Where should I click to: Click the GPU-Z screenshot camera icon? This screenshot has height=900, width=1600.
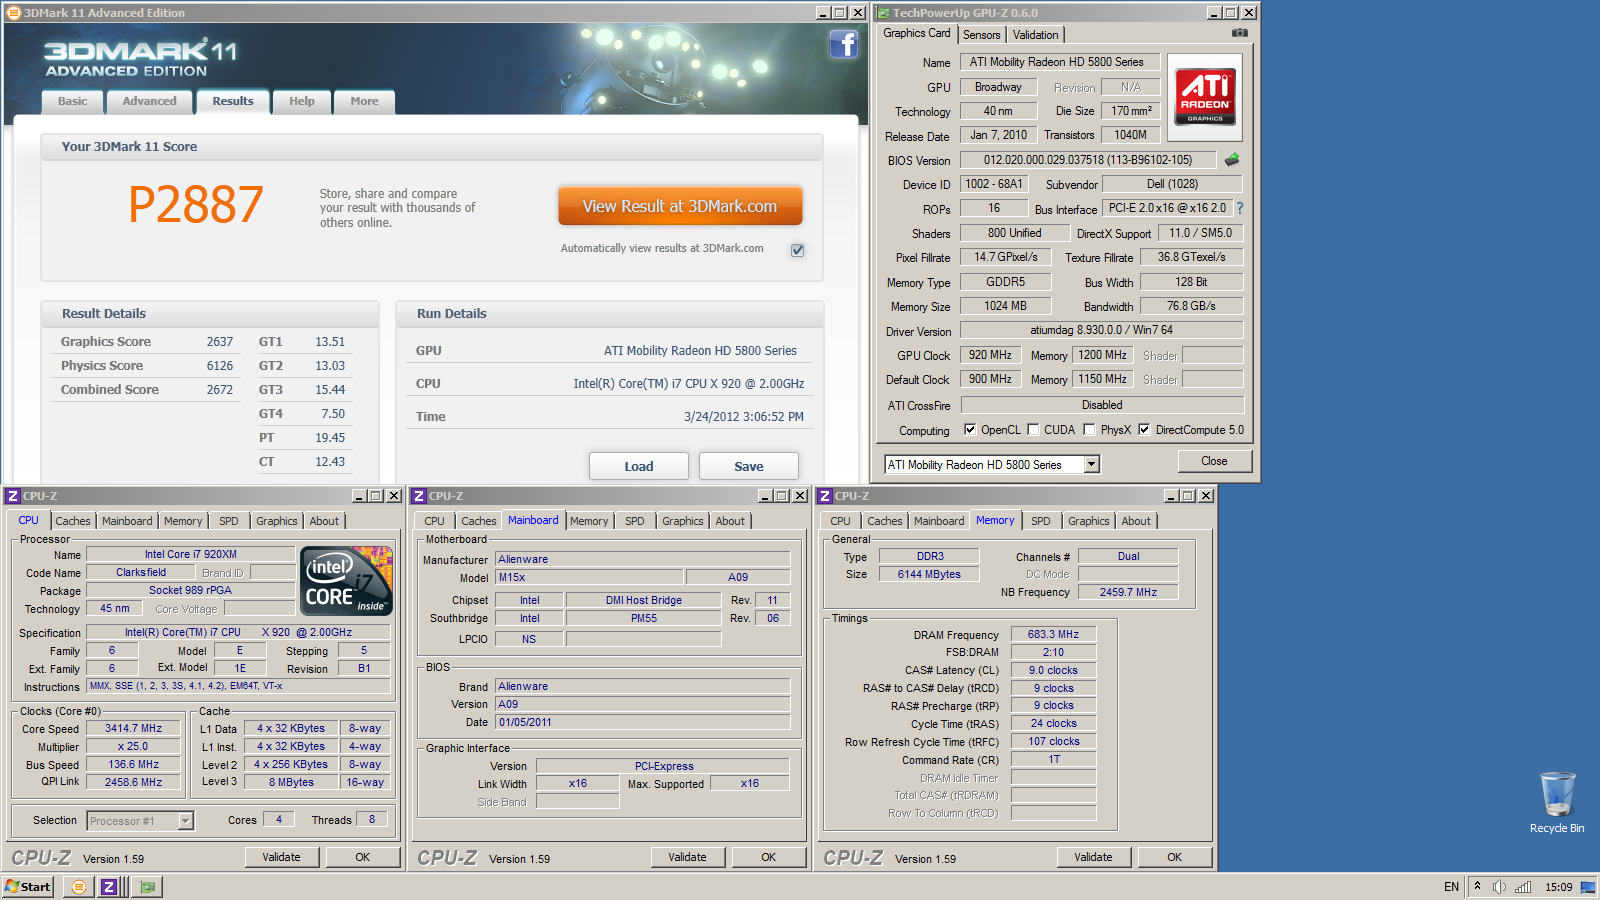[x=1240, y=33]
